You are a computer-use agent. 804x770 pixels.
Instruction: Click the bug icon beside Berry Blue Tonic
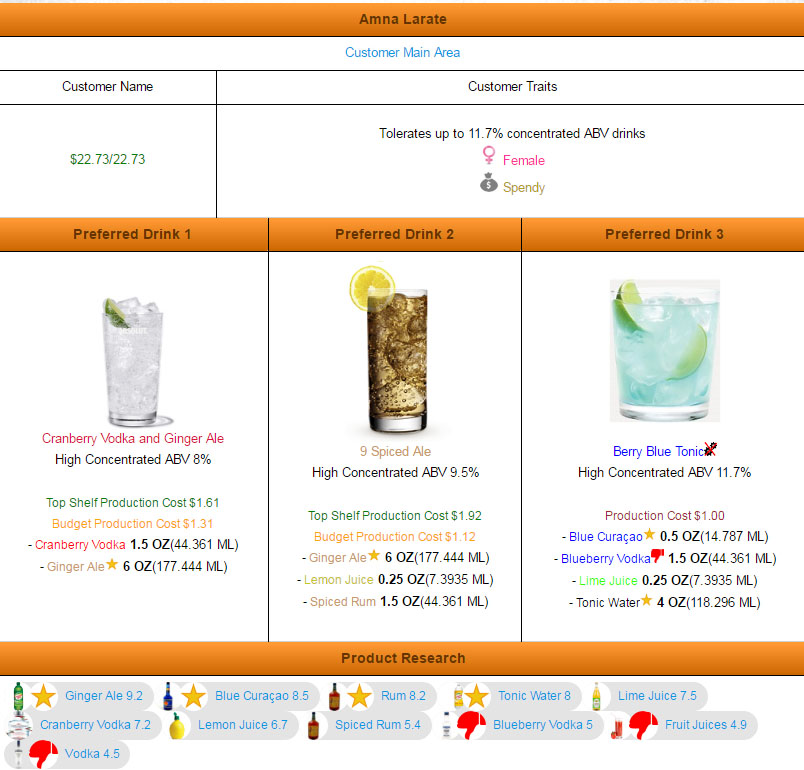coord(710,450)
